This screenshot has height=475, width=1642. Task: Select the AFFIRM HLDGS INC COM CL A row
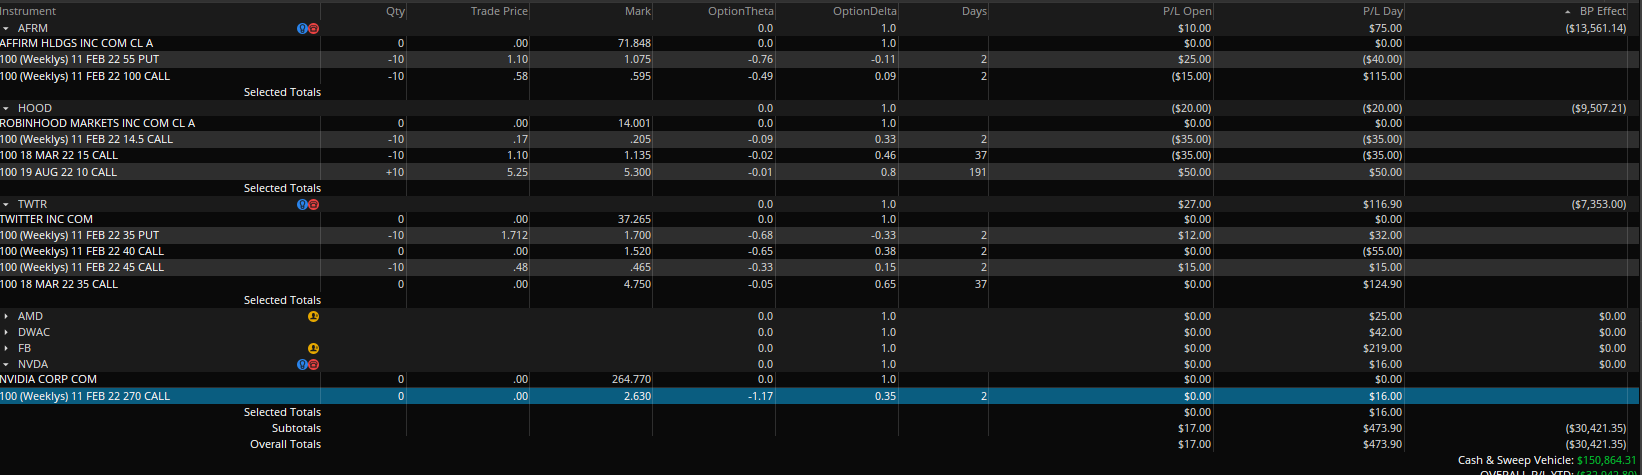point(820,43)
